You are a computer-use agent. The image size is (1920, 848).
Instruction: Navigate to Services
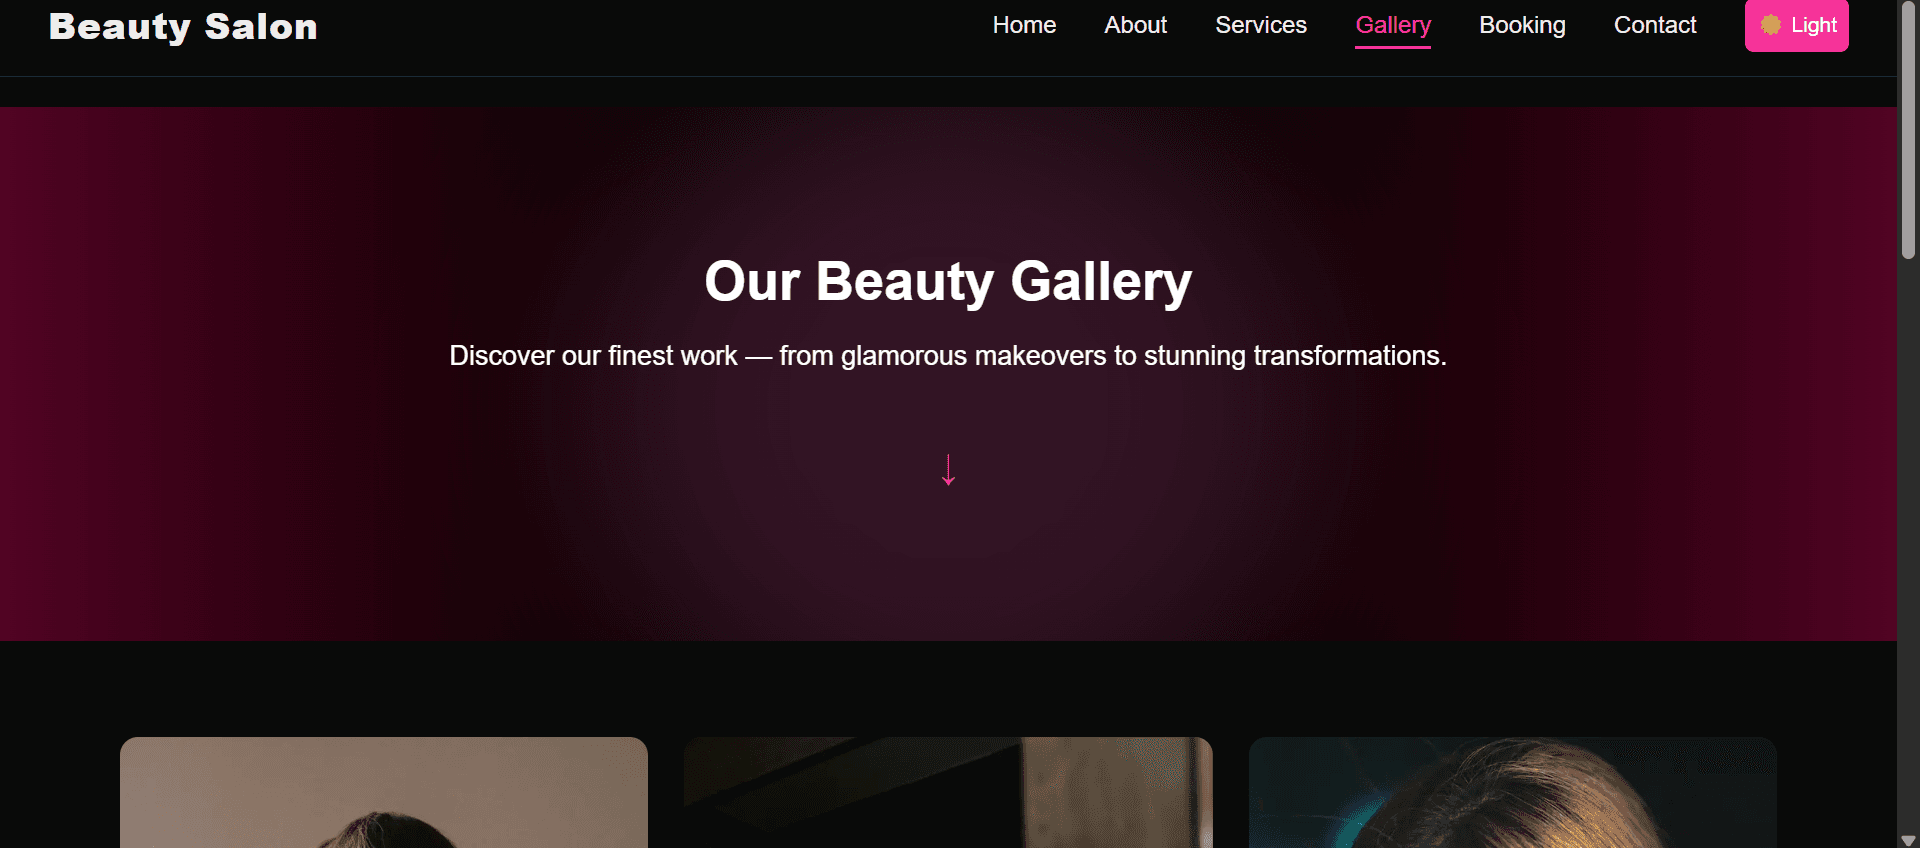(x=1260, y=25)
